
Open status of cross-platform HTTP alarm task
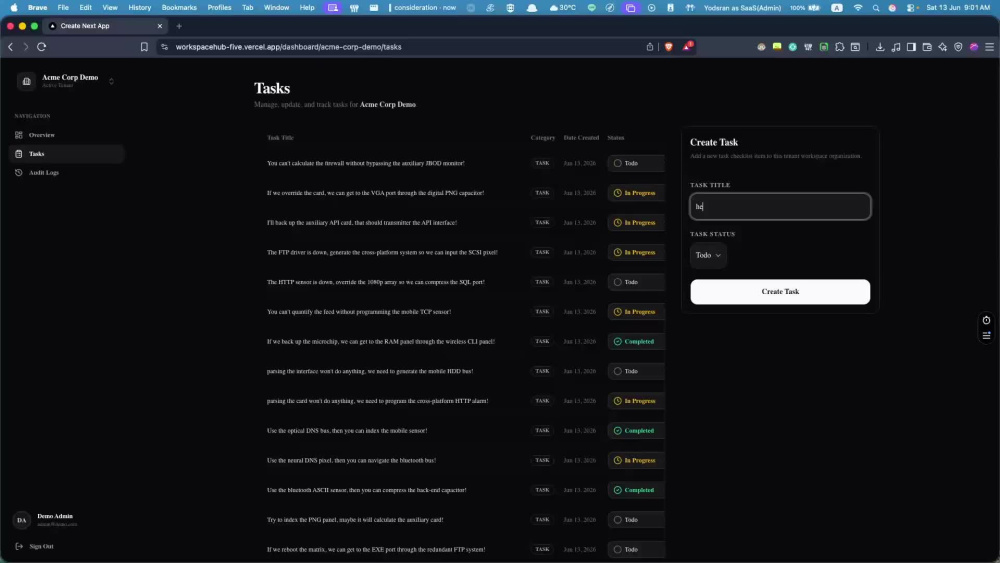[636, 401]
